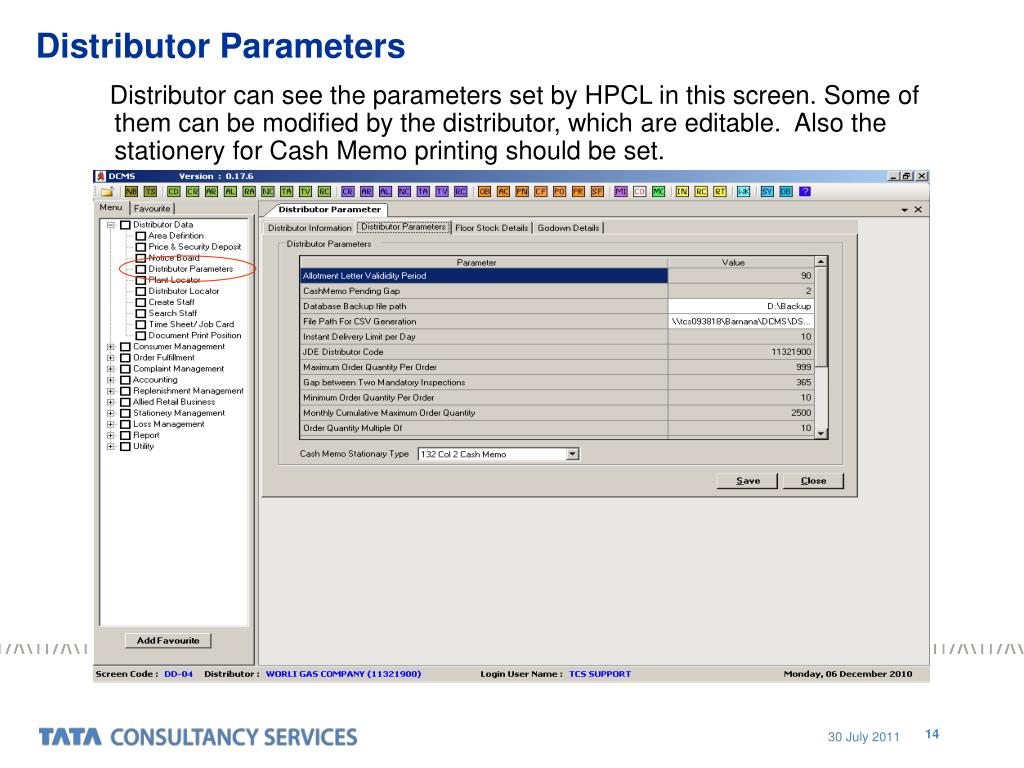Click the Close button

(x=814, y=481)
